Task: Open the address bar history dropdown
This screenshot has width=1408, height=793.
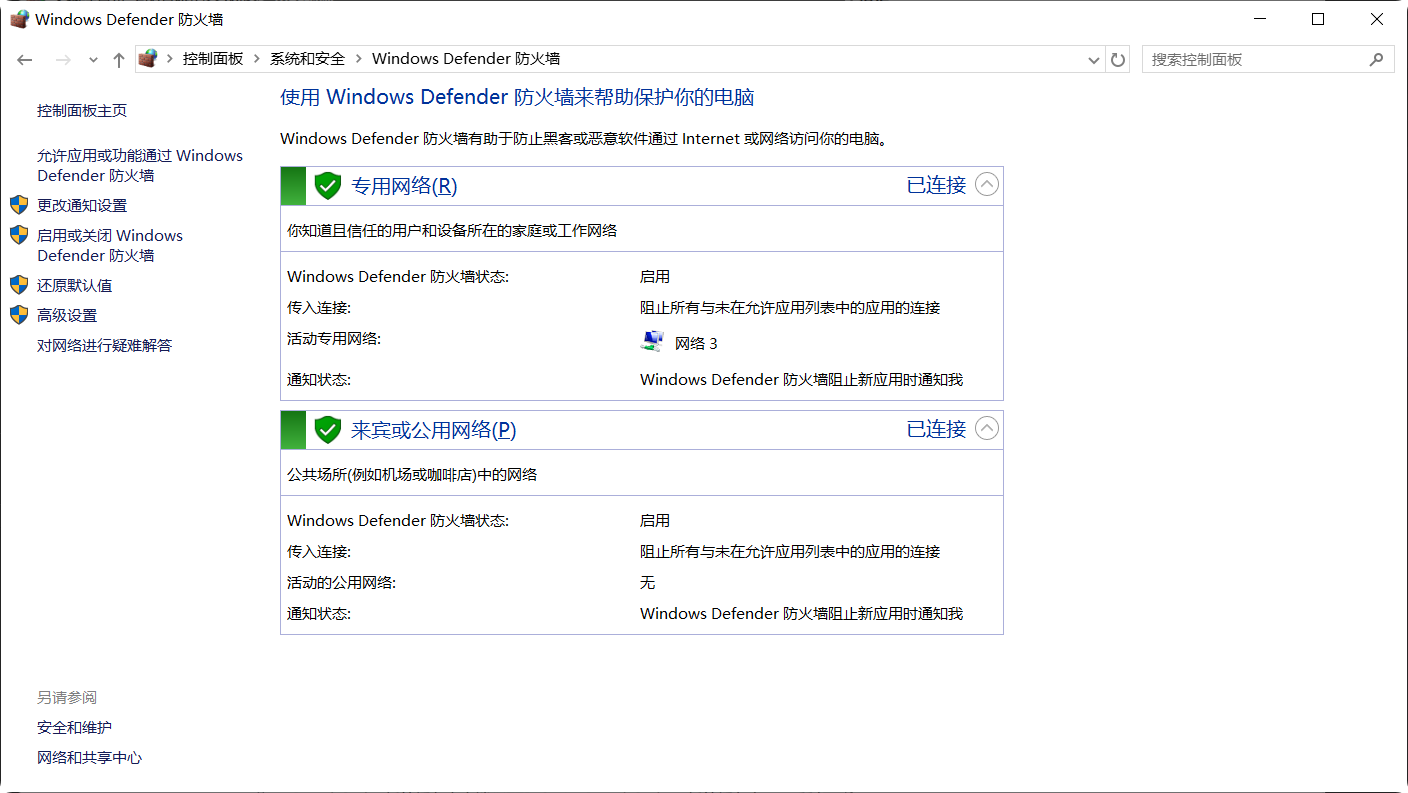Action: [1093, 60]
